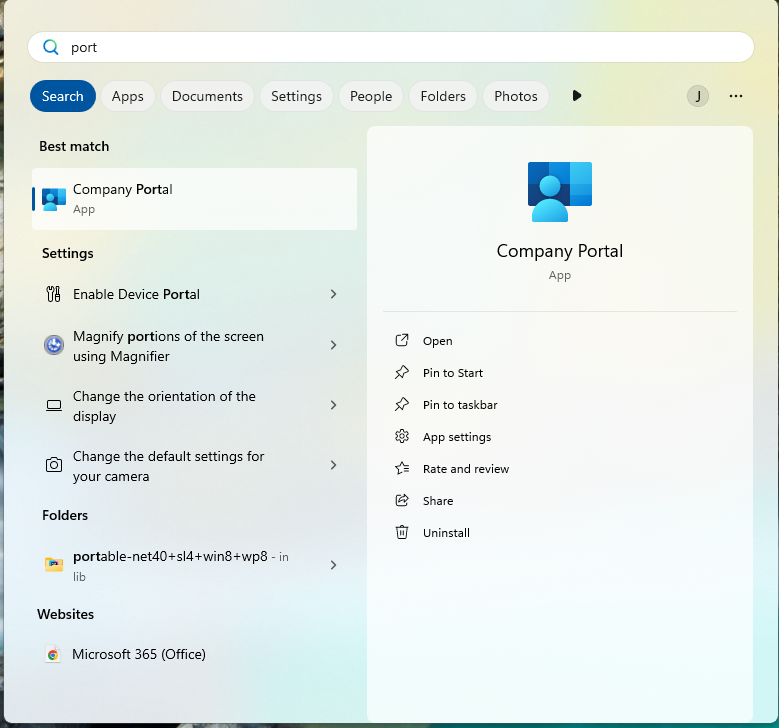Click the display icon for orientation setting
Screen dimensions: 779x728
click(x=54, y=405)
